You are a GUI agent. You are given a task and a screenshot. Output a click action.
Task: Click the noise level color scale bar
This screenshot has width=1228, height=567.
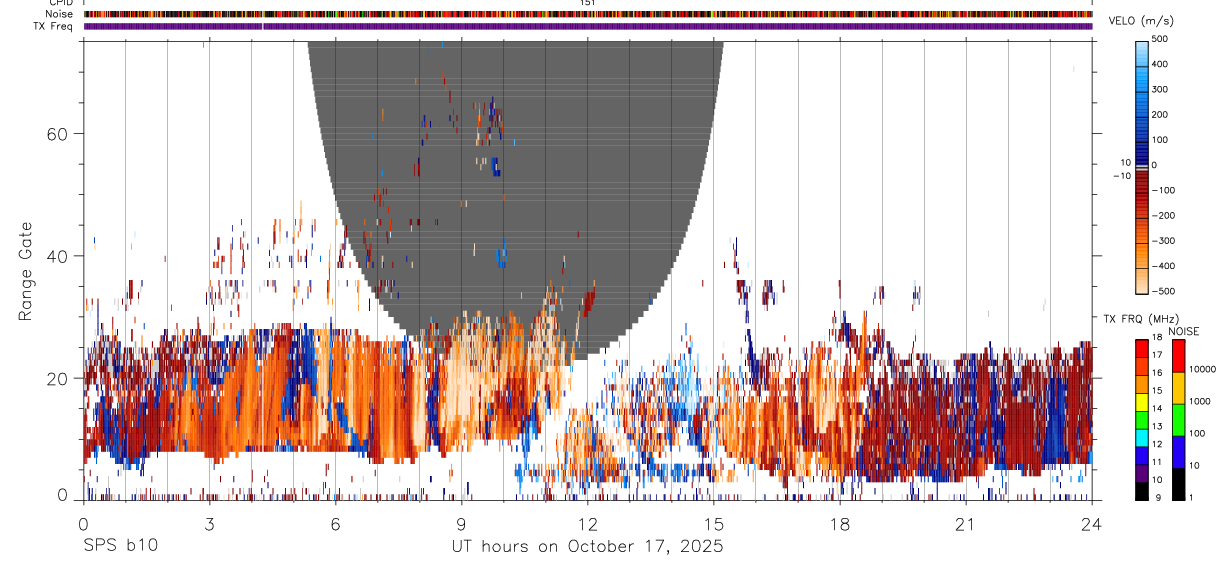(x=1177, y=420)
